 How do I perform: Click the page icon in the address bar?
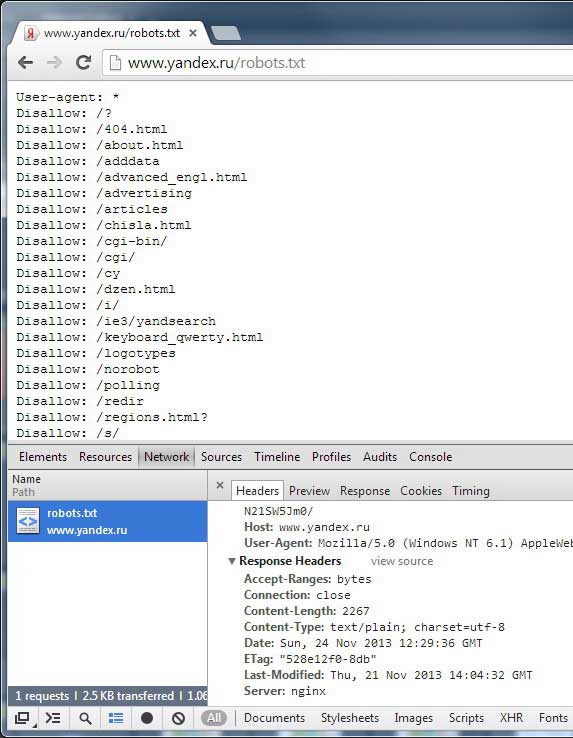tap(115, 63)
